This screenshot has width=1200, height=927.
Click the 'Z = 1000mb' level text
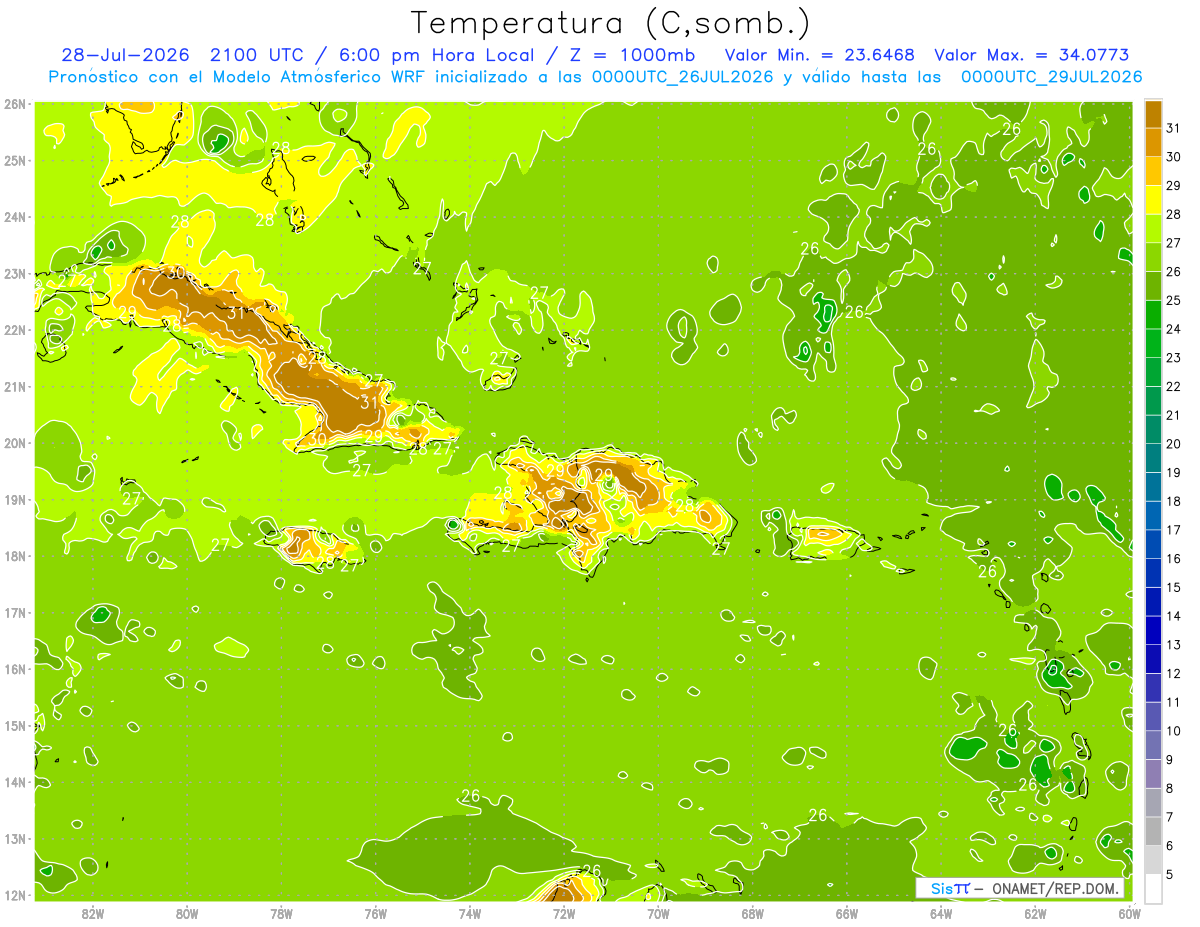(632, 55)
